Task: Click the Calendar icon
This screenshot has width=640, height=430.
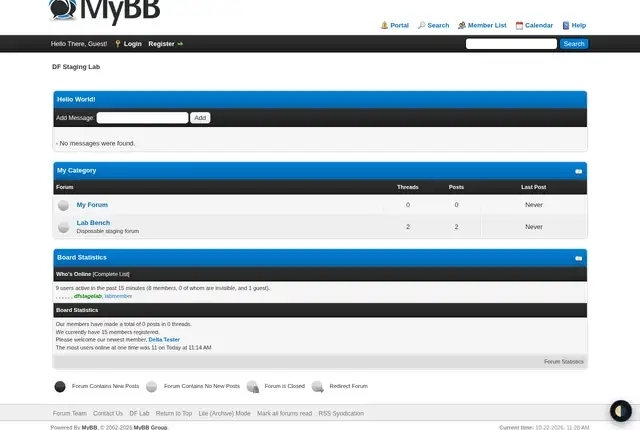Action: tap(519, 26)
